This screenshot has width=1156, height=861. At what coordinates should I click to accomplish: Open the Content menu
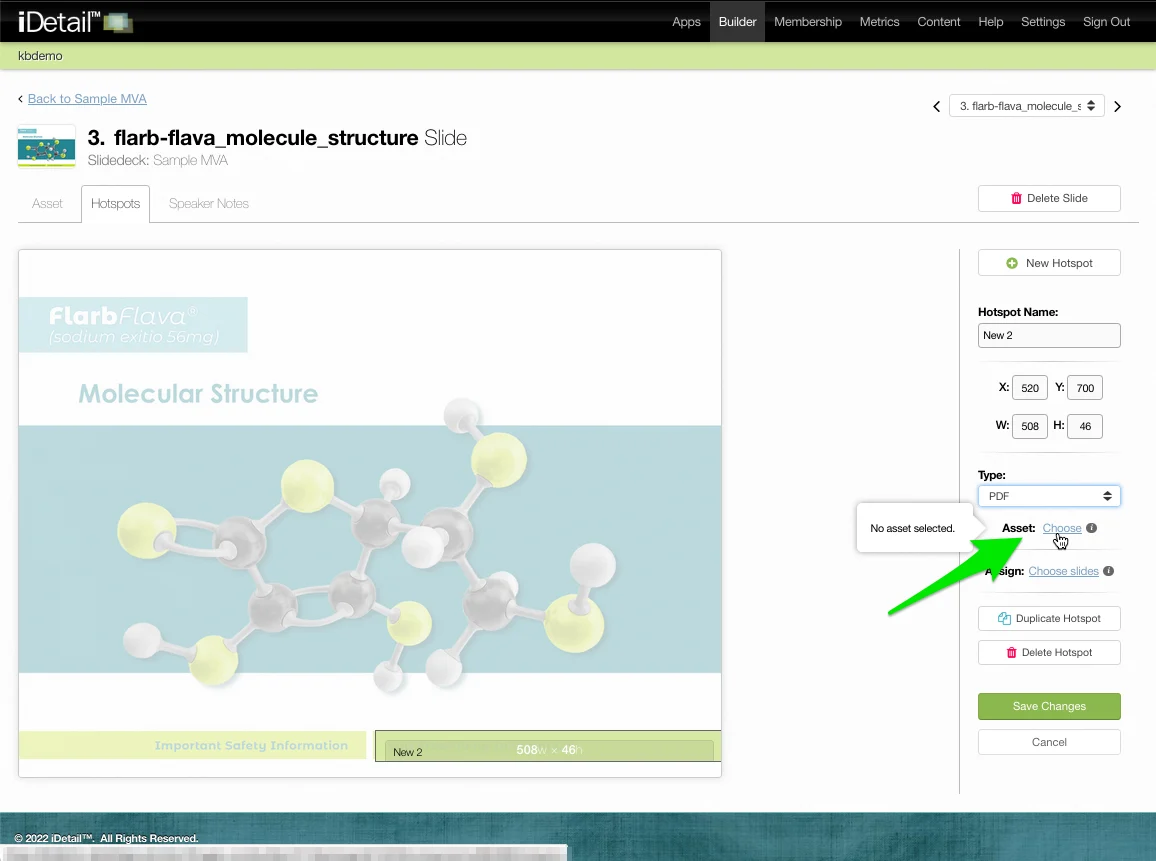tap(939, 21)
